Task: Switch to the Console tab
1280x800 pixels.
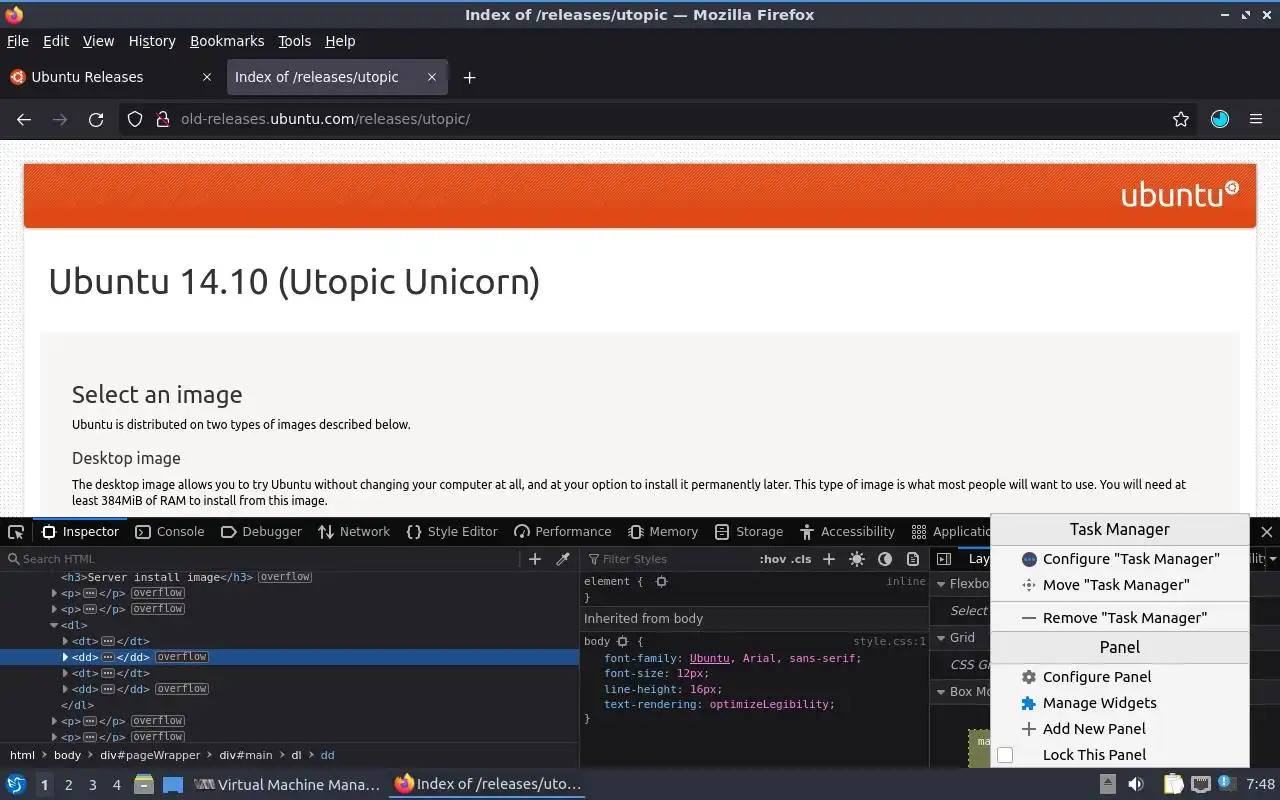Action: 170,532
